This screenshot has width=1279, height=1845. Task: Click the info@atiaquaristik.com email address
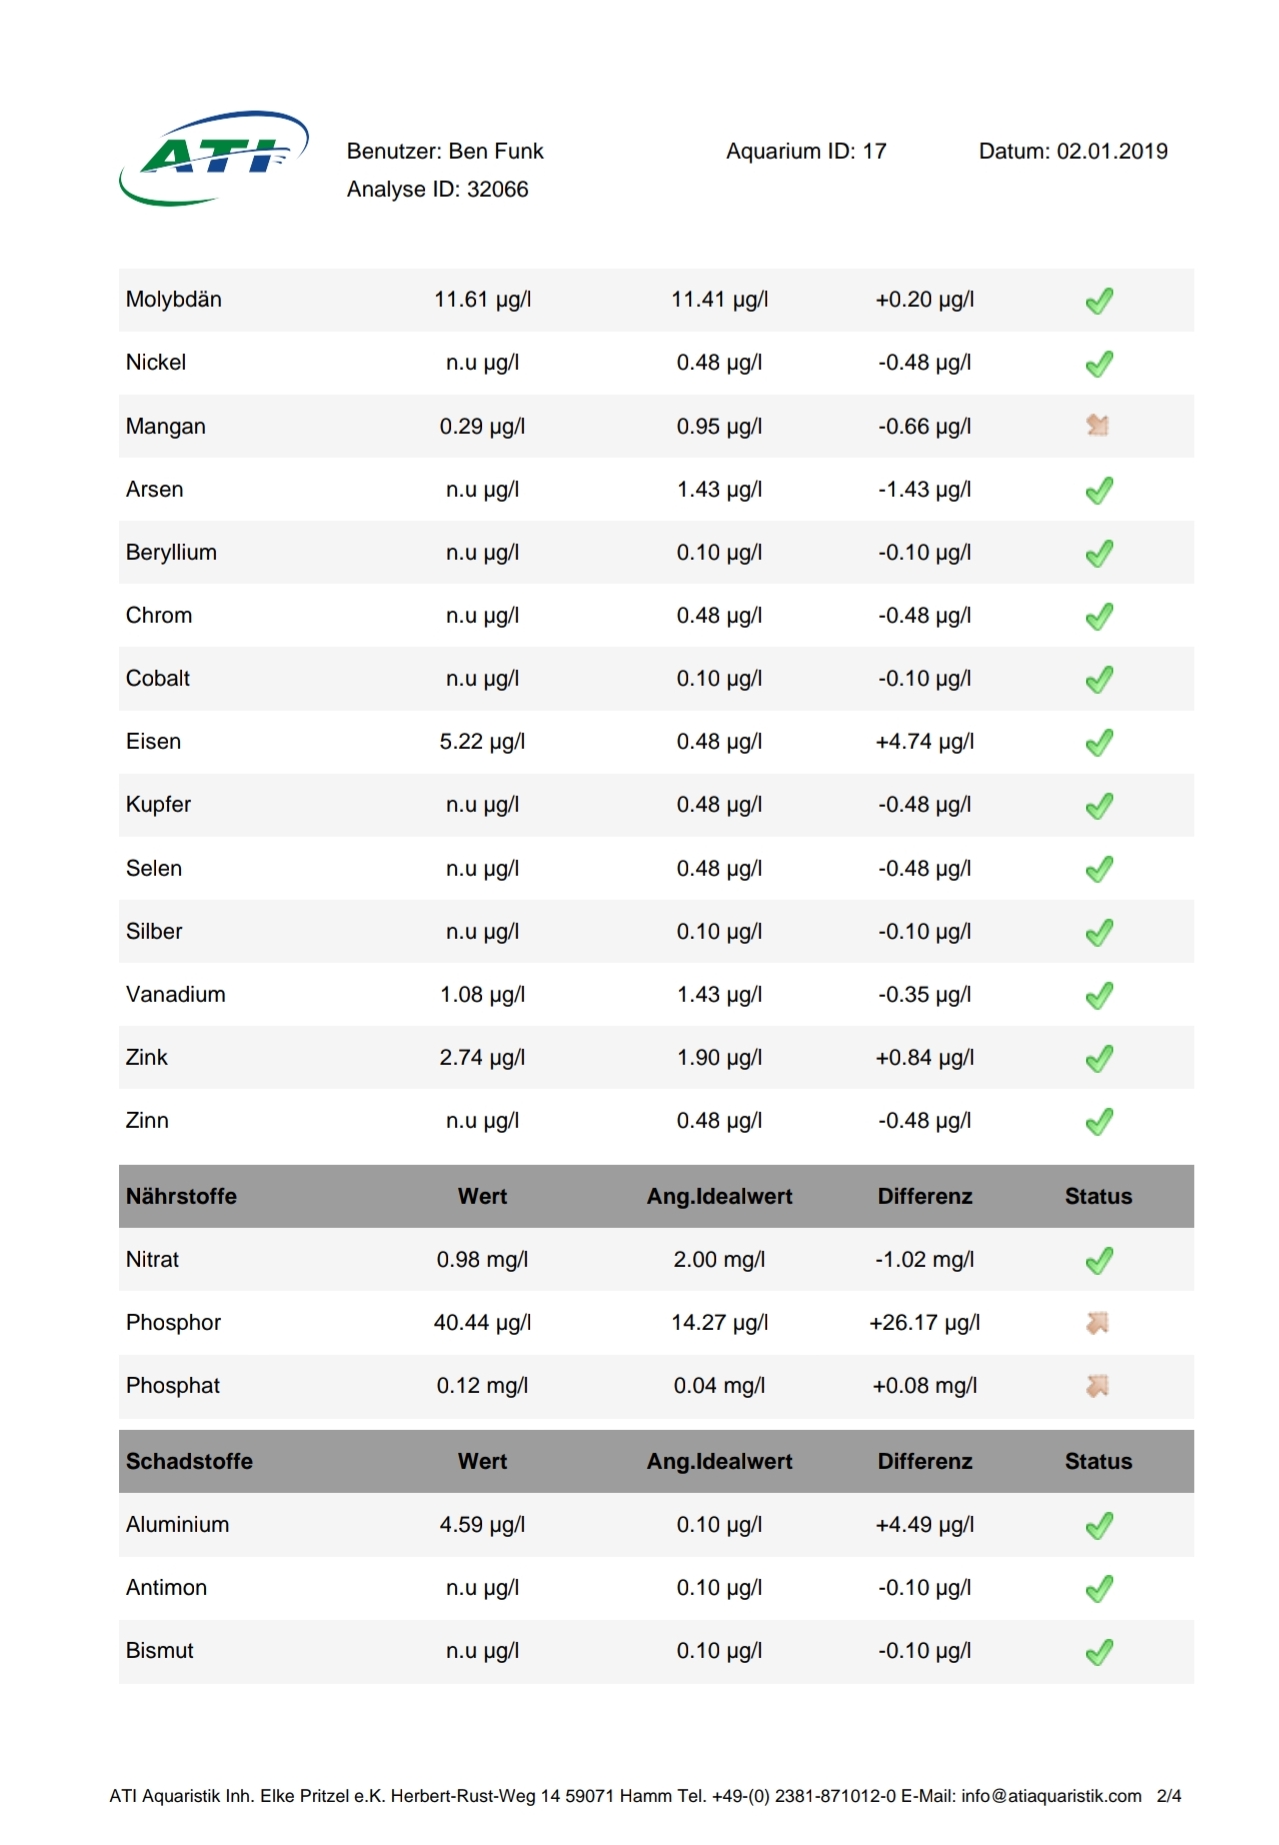(x=1051, y=1796)
